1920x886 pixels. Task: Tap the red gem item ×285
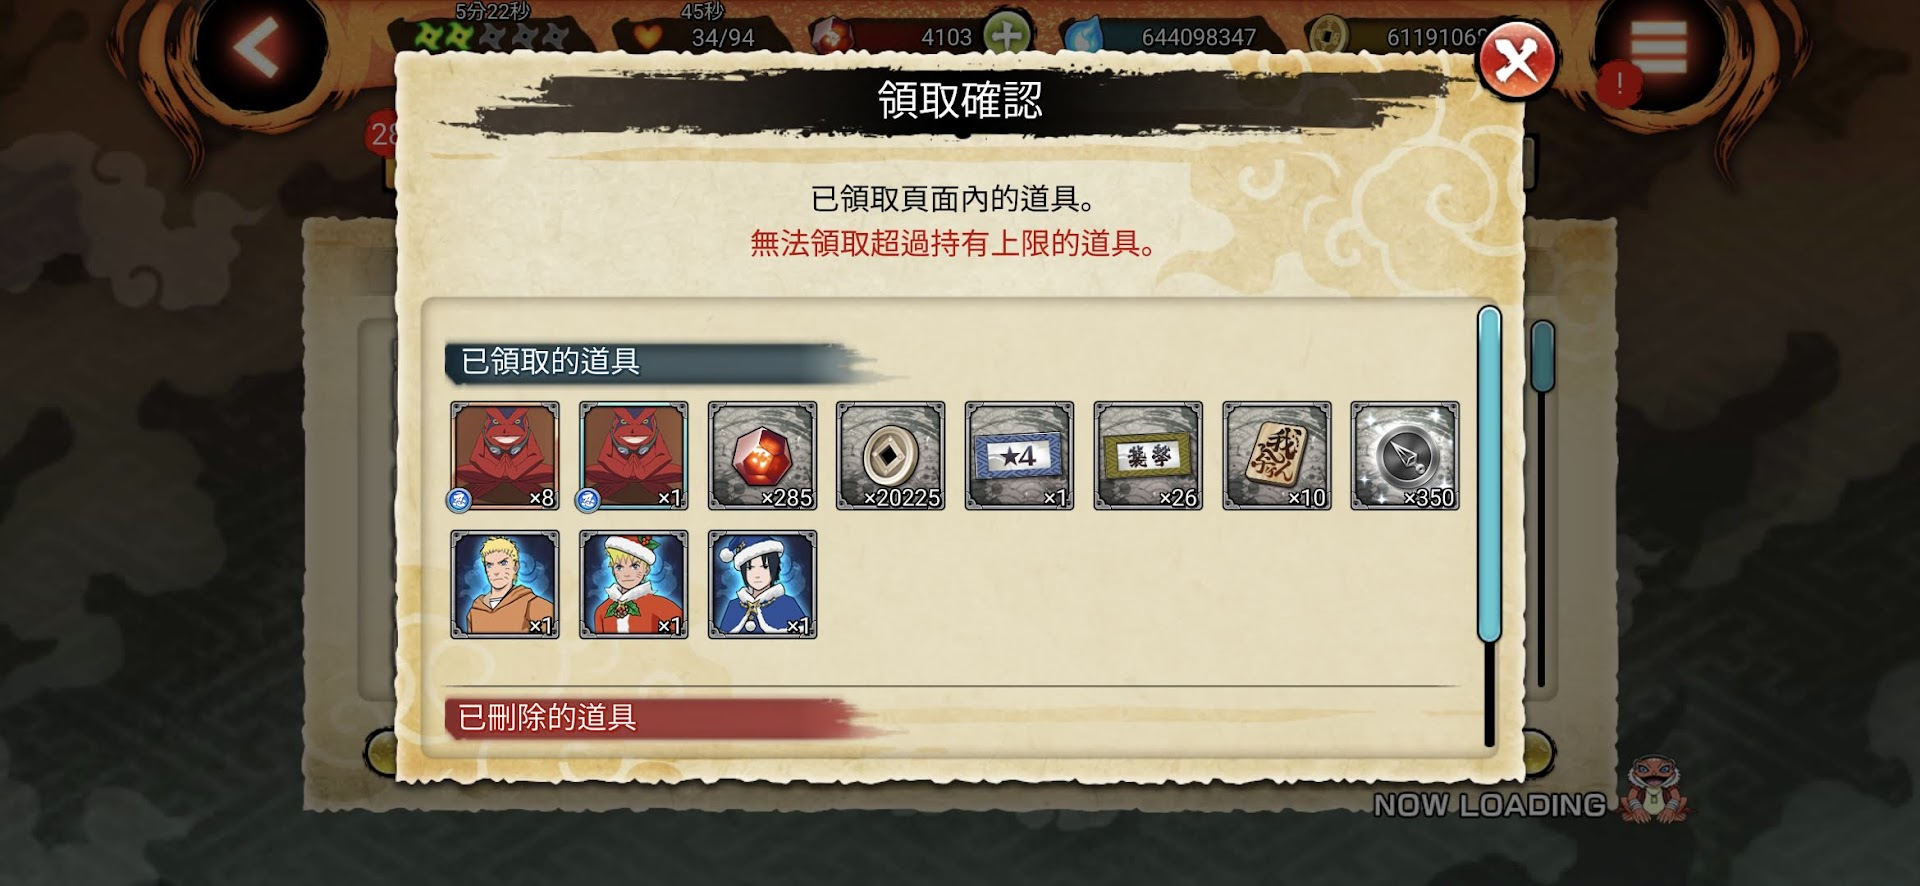pyautogui.click(x=762, y=456)
